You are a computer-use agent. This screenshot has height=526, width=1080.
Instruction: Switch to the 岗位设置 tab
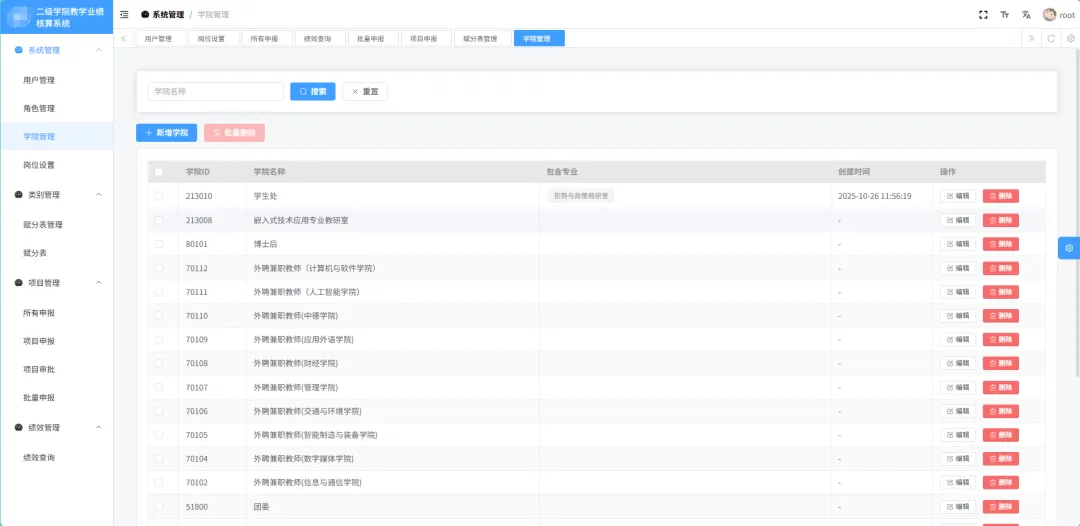pyautogui.click(x=214, y=39)
